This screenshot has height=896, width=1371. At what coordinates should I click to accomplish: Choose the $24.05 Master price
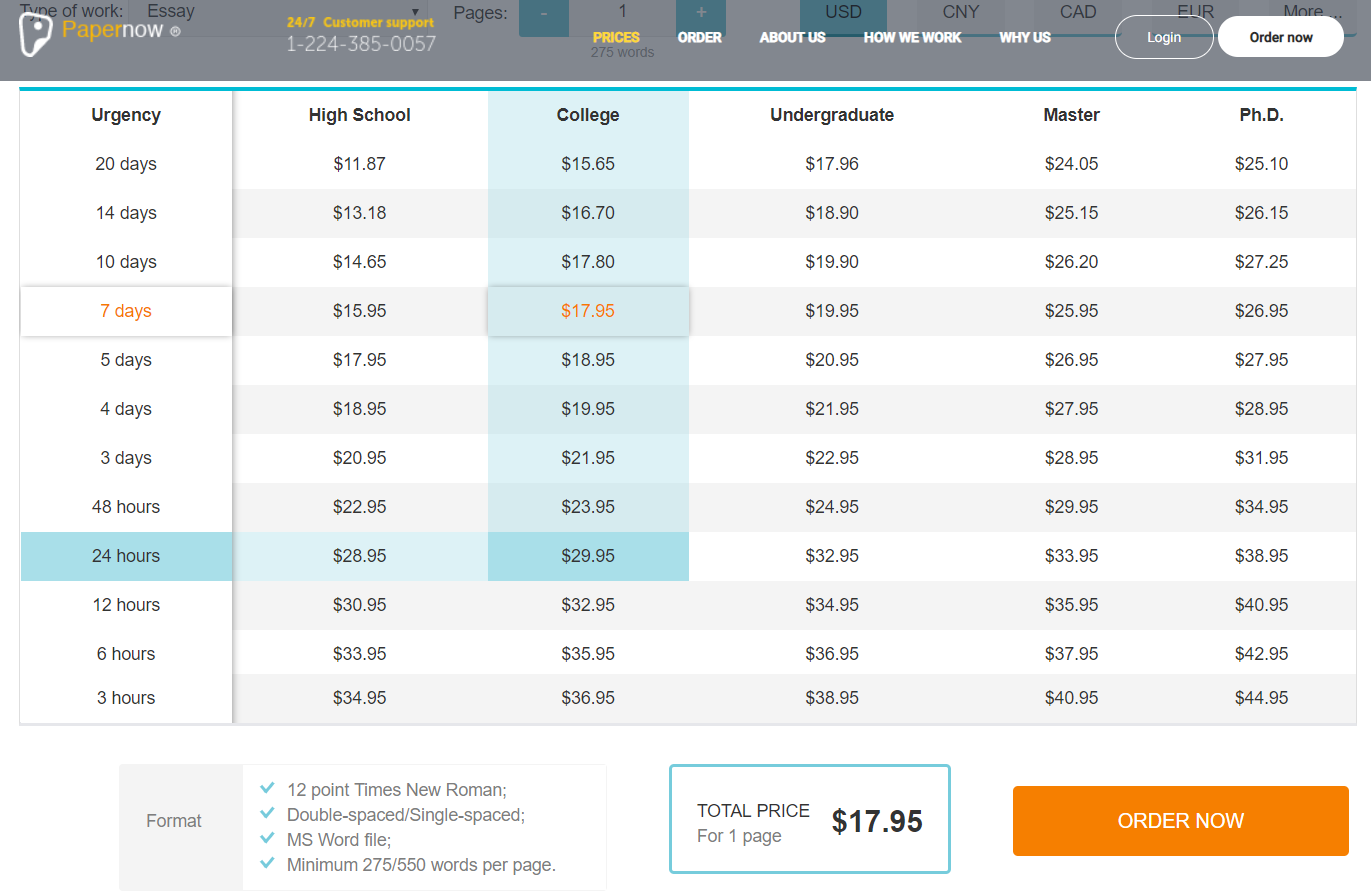point(1071,164)
